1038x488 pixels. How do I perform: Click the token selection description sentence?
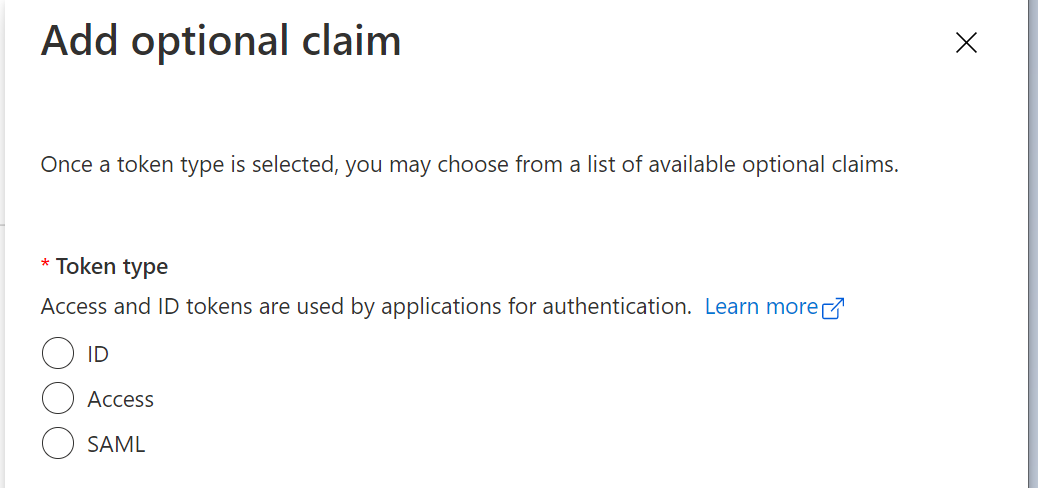[469, 165]
